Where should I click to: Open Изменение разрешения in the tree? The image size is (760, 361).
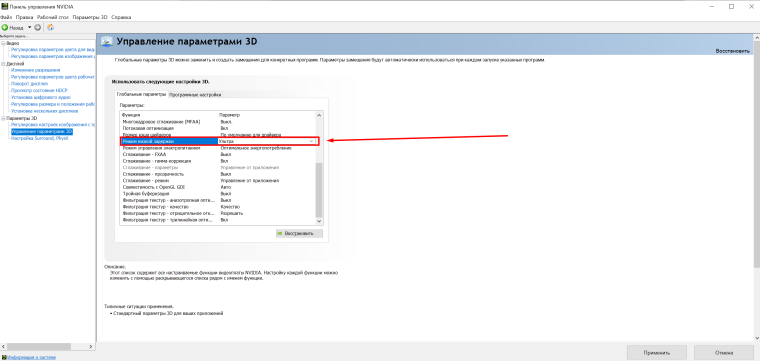click(x=35, y=70)
